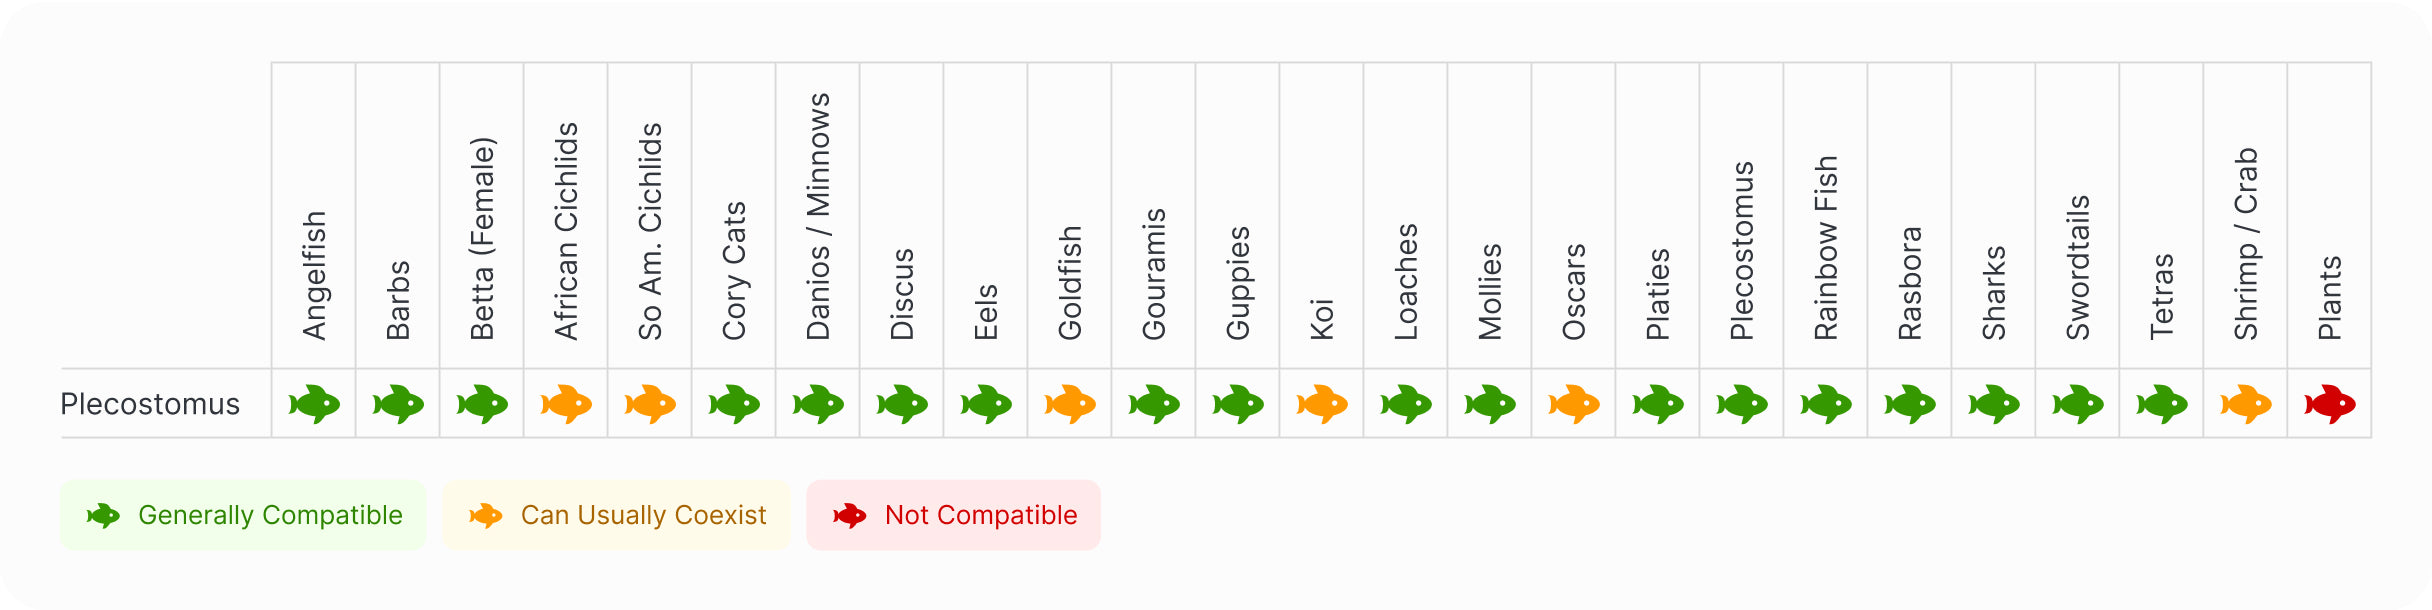Viewport: 2432px width, 610px height.
Task: Click the Not Compatible legend badge
Action: (953, 515)
